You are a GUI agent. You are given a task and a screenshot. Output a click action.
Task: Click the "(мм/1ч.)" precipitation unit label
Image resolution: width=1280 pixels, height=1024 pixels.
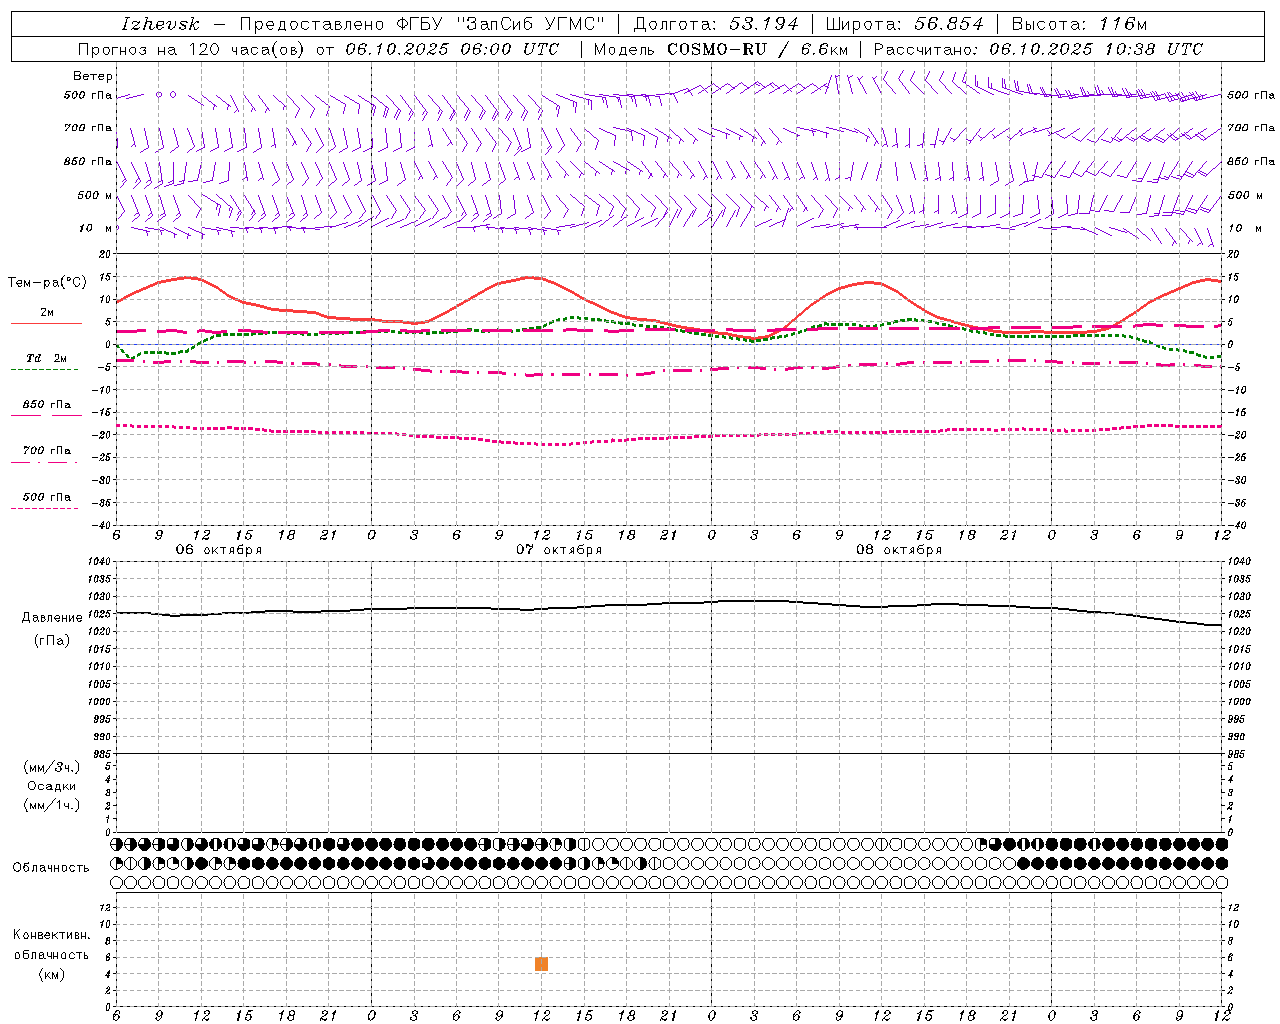click(52, 805)
